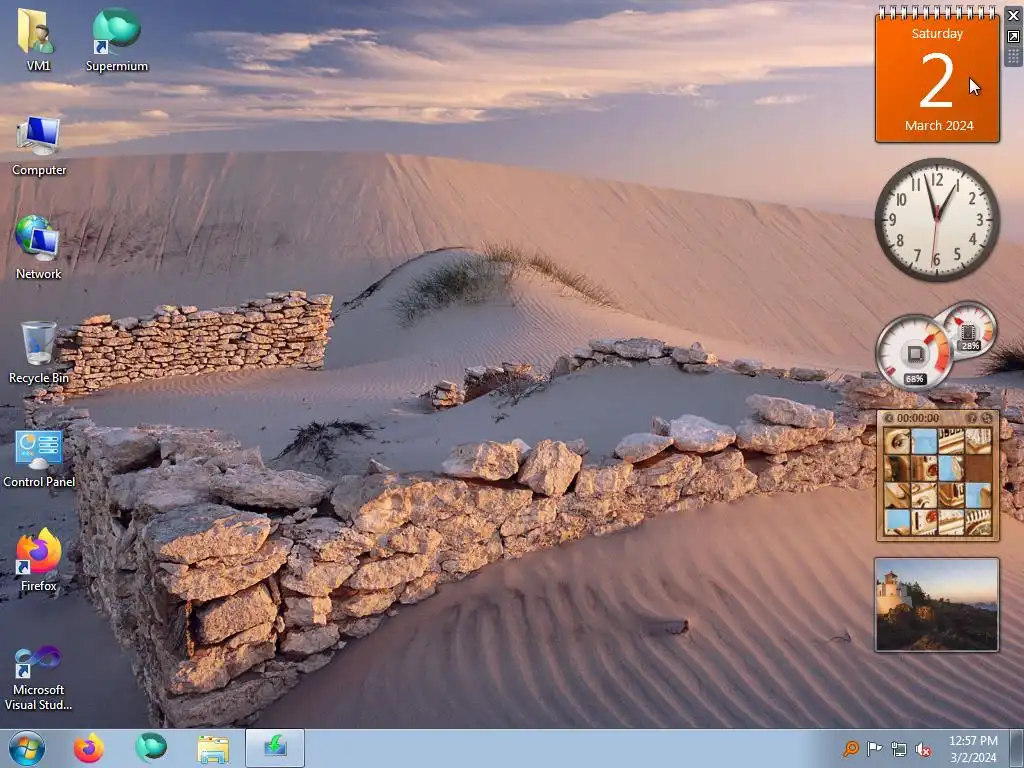Pause the Picture Puzzle timer icon

(x=889, y=418)
